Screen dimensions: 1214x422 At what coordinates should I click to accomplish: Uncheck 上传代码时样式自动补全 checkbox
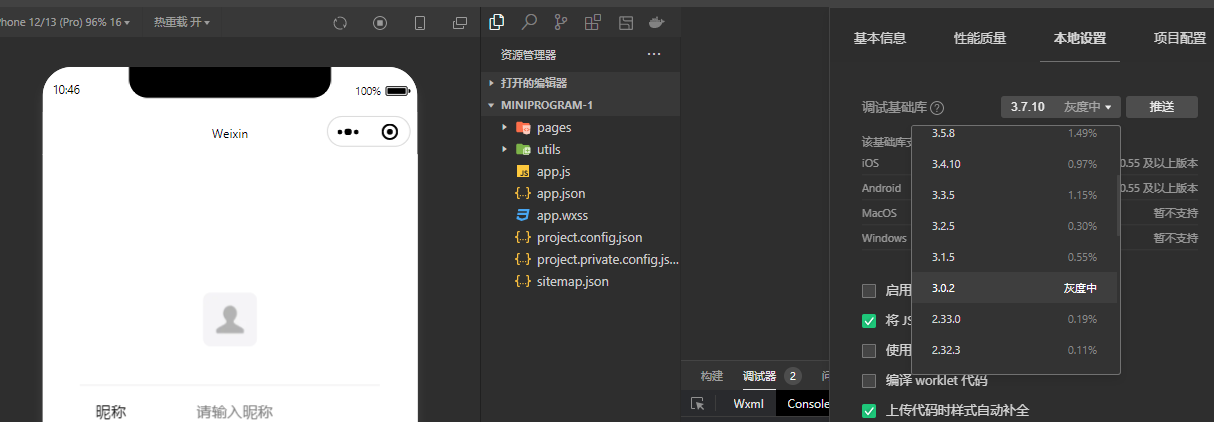[869, 411]
